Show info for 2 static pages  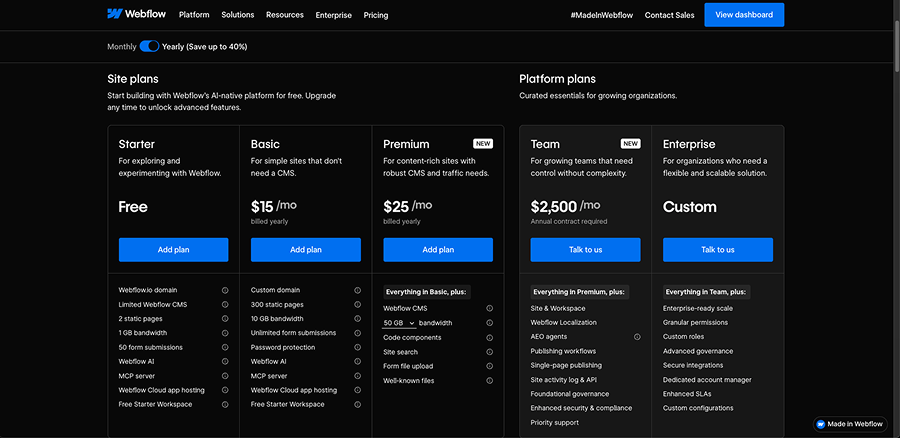(x=225, y=319)
